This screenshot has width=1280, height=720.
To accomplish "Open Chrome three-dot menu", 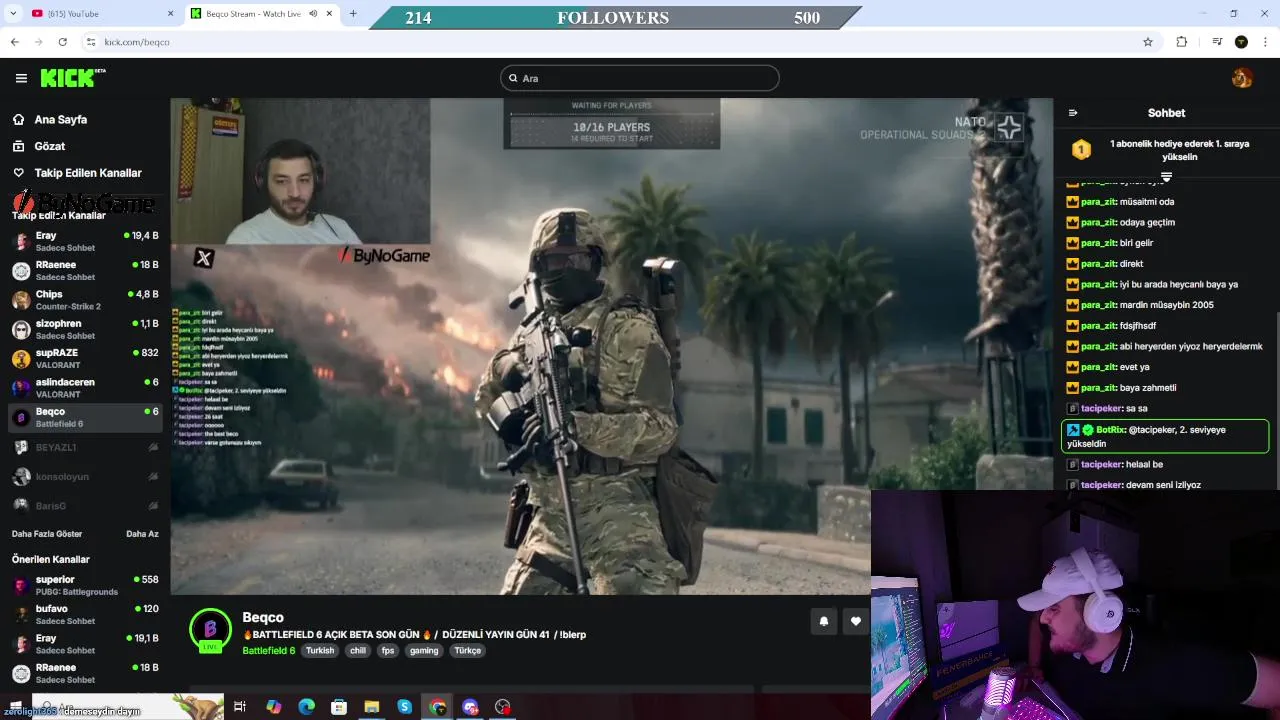I will coord(1266,42).
